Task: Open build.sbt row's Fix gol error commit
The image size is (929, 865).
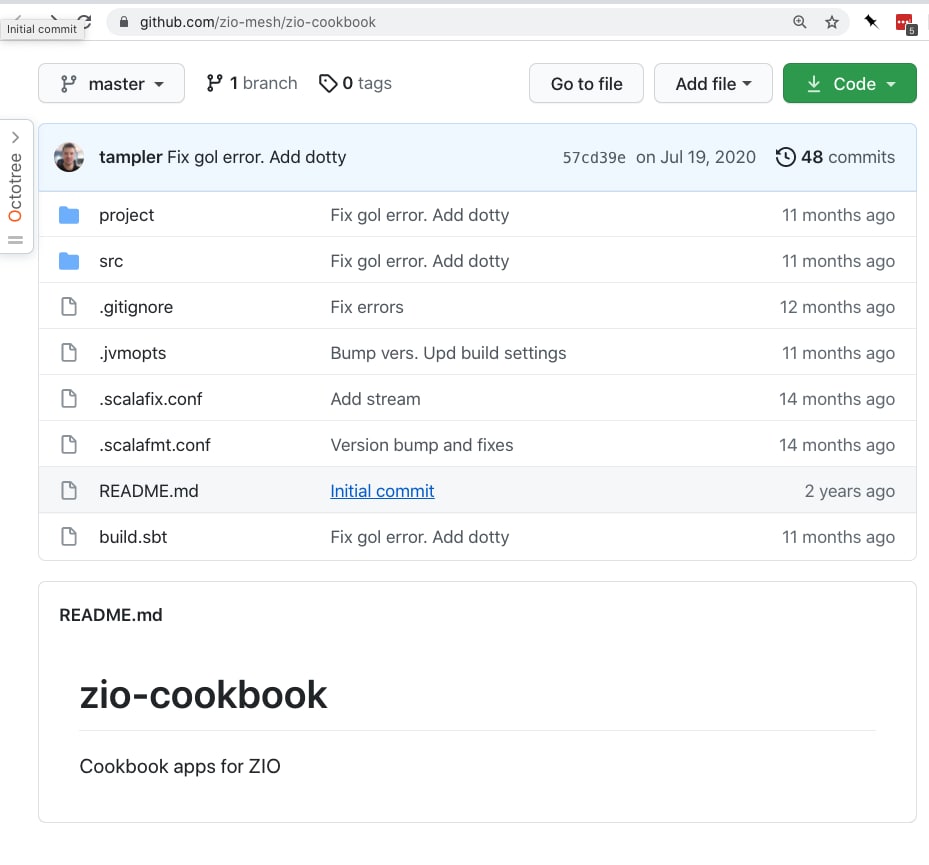Action: [x=419, y=537]
